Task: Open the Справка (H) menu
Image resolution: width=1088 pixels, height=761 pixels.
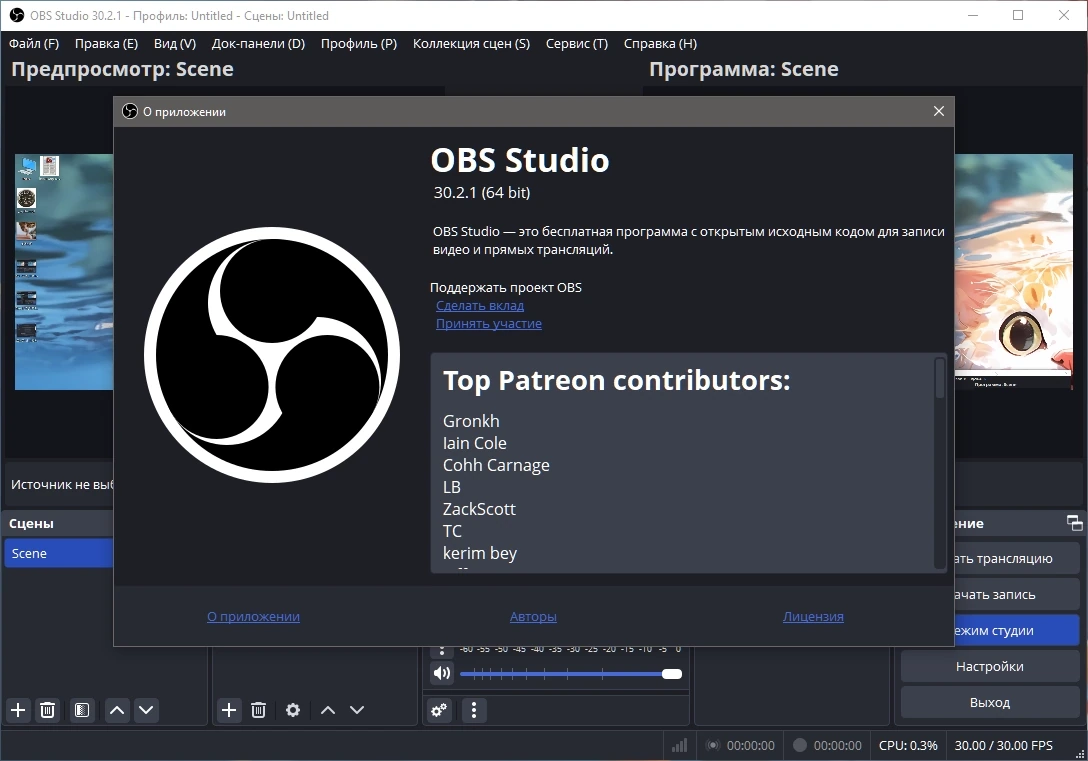Action: 660,43
